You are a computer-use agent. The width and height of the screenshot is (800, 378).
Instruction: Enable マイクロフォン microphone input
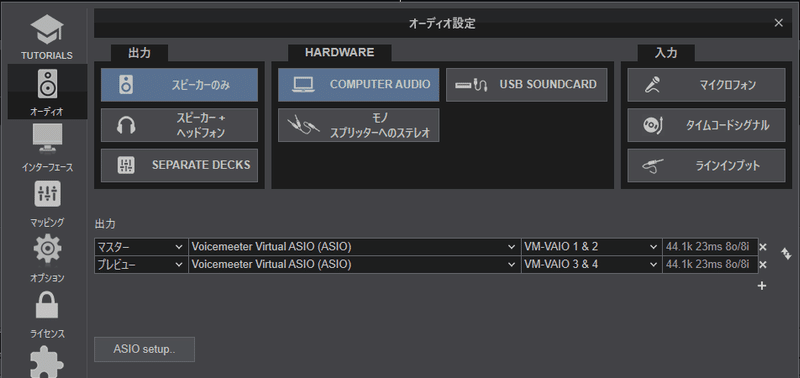[x=706, y=85]
